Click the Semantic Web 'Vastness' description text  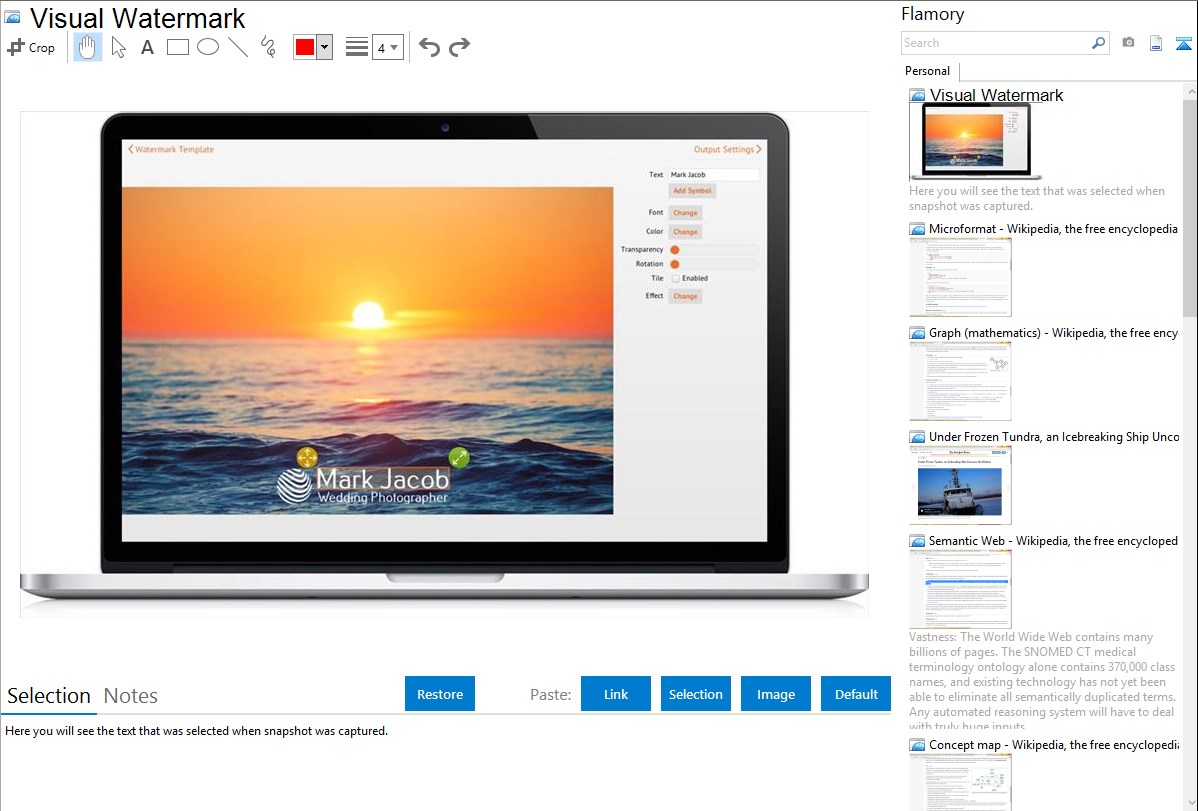click(1042, 681)
